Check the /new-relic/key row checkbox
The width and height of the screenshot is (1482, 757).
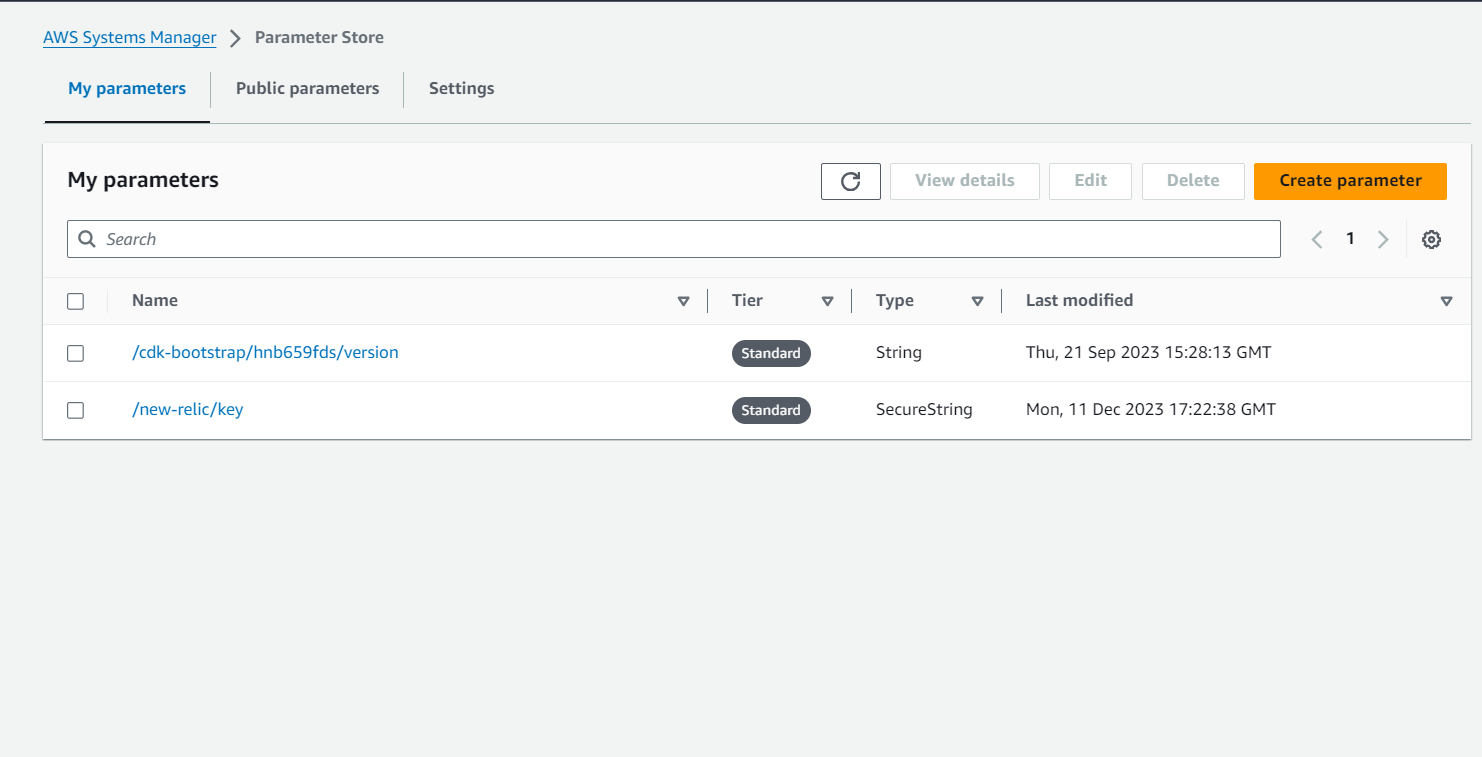76,410
